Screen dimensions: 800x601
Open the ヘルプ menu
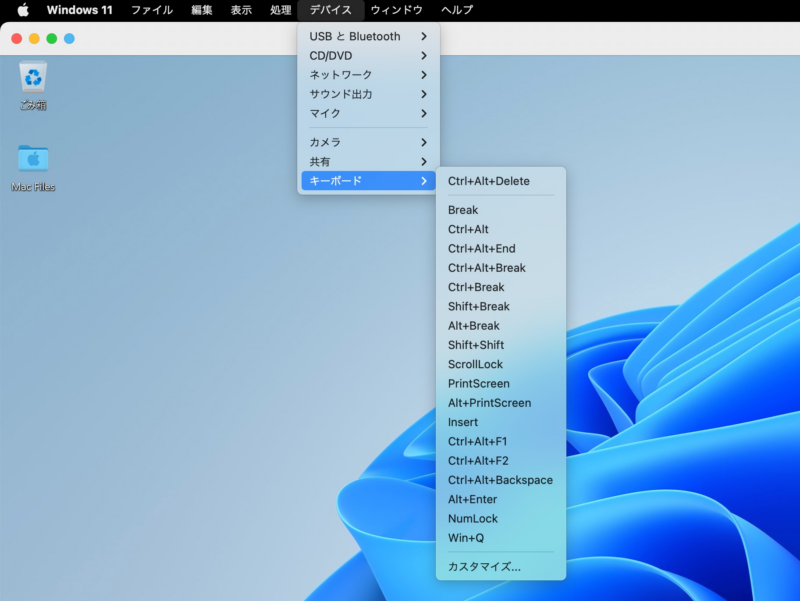[457, 10]
